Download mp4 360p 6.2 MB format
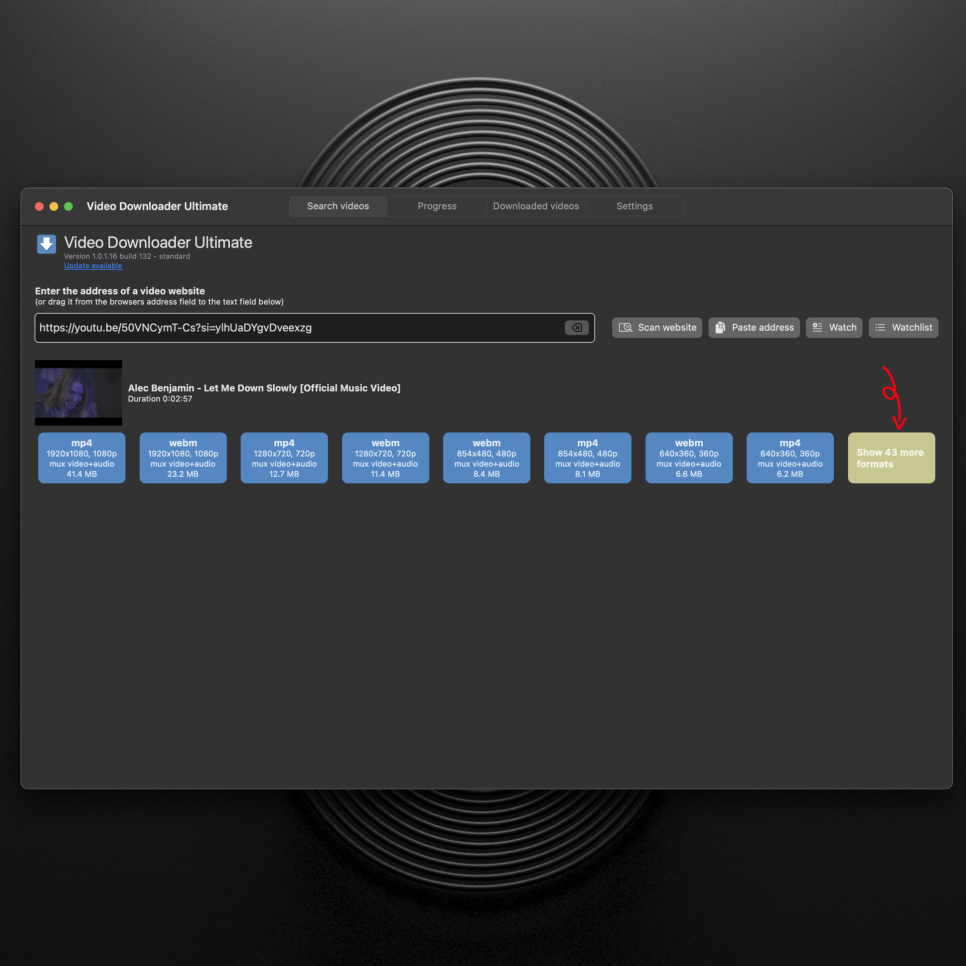Viewport: 966px width, 966px height. pos(790,458)
